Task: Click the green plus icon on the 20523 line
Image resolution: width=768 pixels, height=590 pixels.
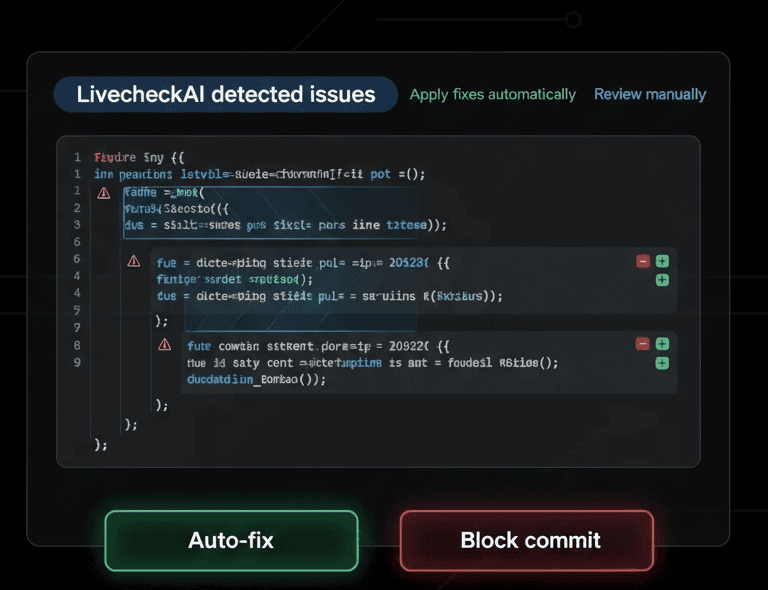Action: [x=662, y=261]
